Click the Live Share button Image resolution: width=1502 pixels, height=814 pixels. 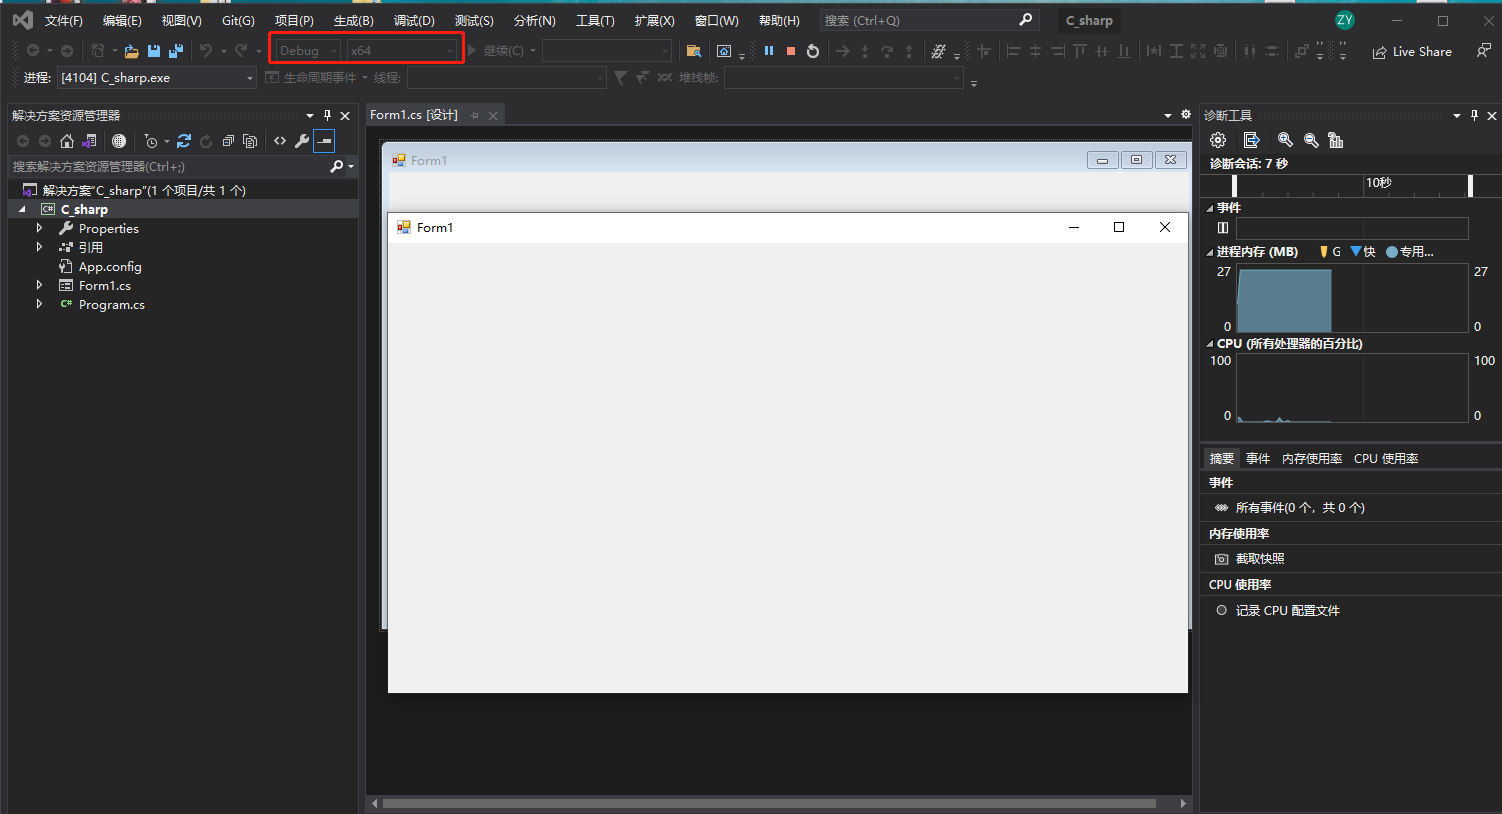(x=1412, y=52)
